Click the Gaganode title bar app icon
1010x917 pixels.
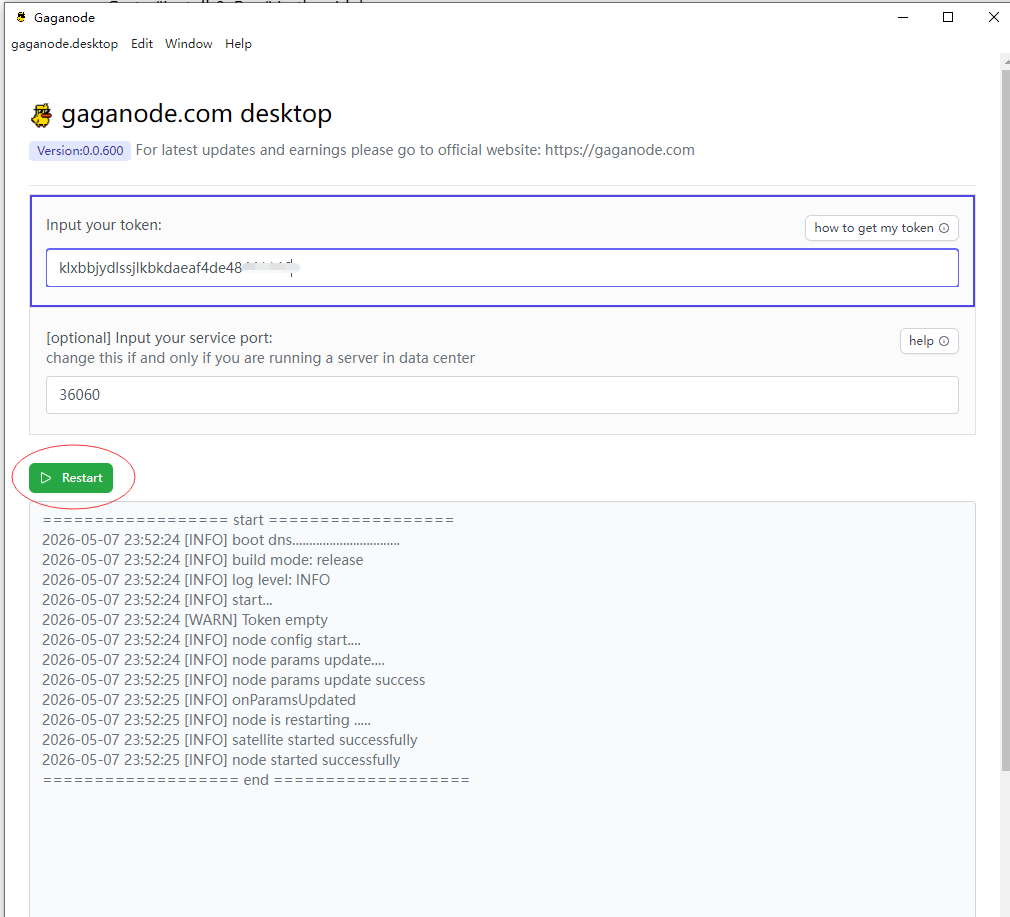[21, 17]
